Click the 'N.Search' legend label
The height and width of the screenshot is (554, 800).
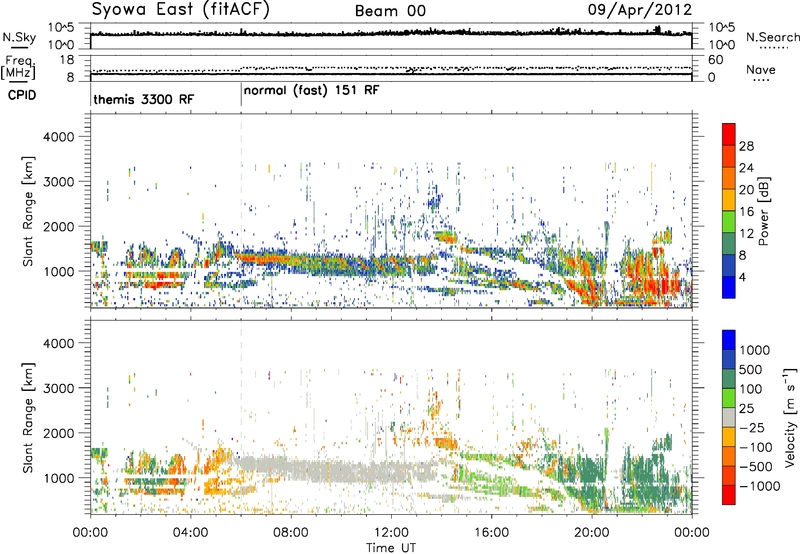(x=772, y=37)
